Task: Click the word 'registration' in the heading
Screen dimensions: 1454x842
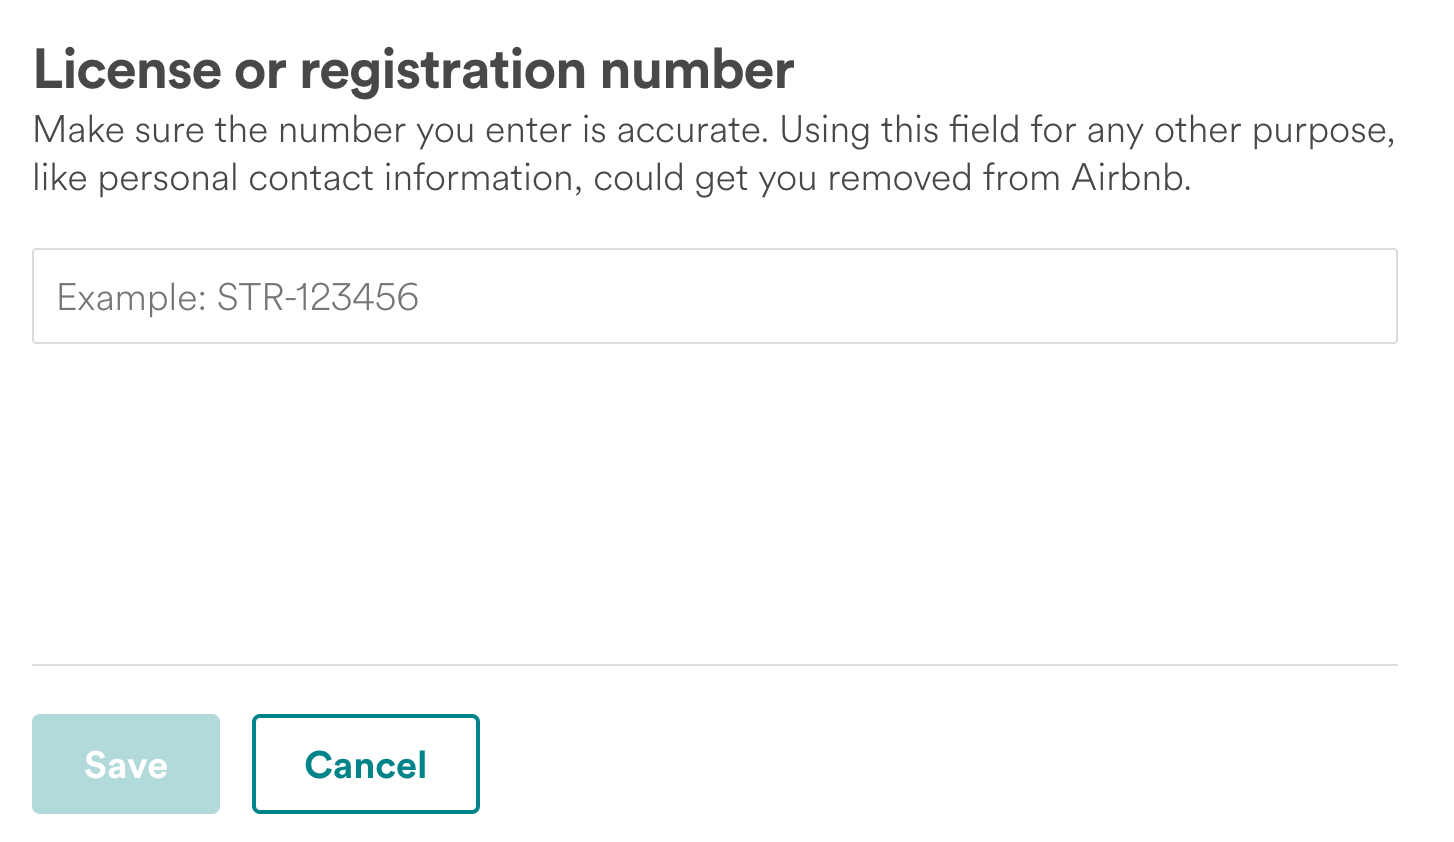Action: tap(441, 69)
